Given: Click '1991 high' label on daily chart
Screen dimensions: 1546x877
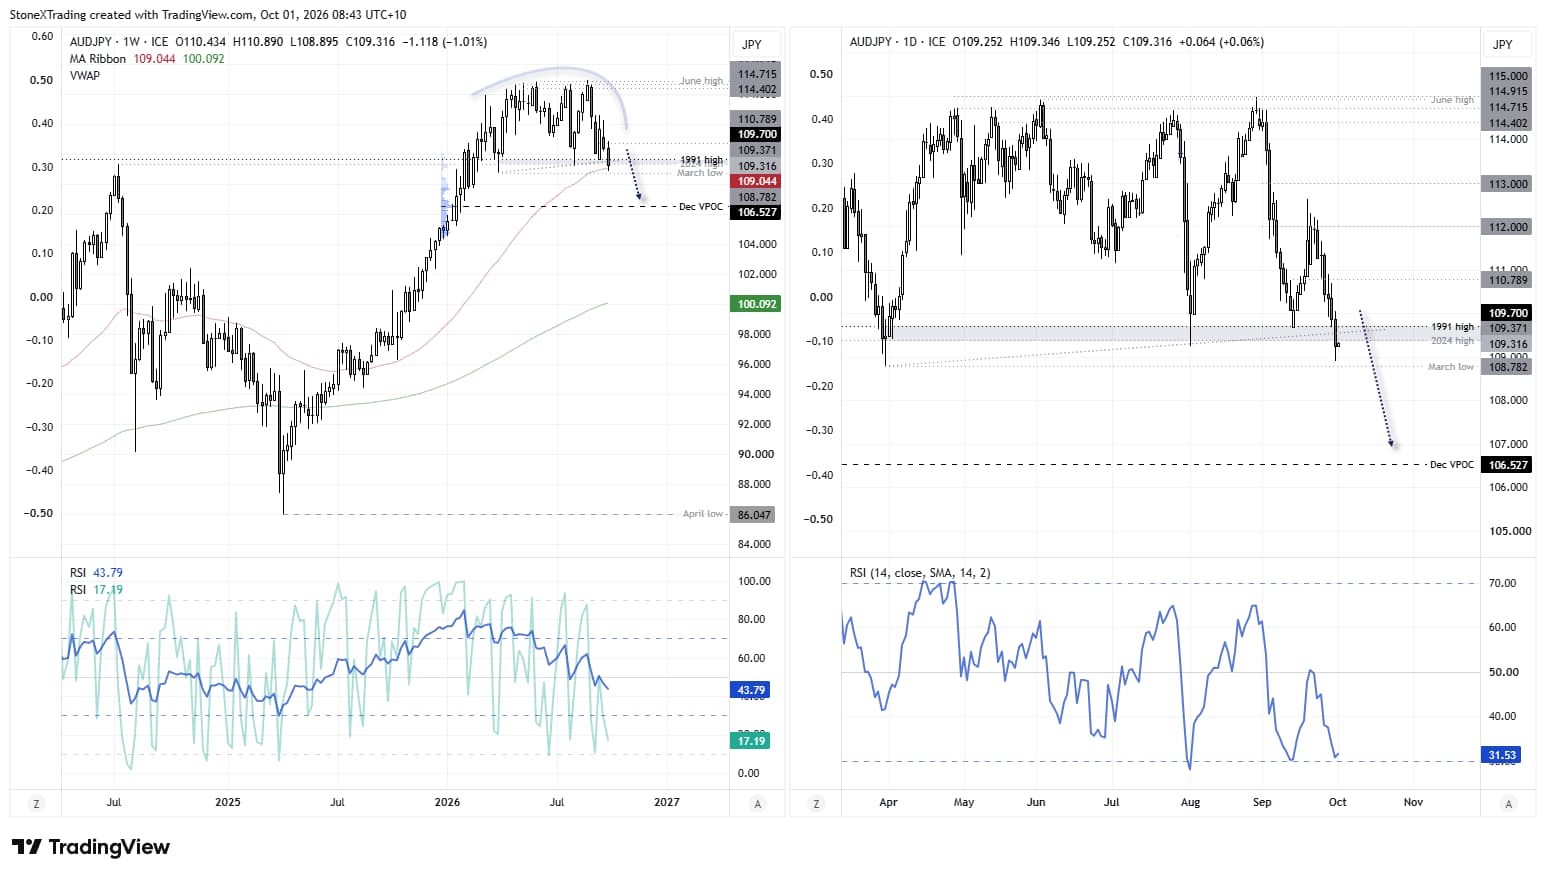Looking at the screenshot, I should coord(1452,327).
